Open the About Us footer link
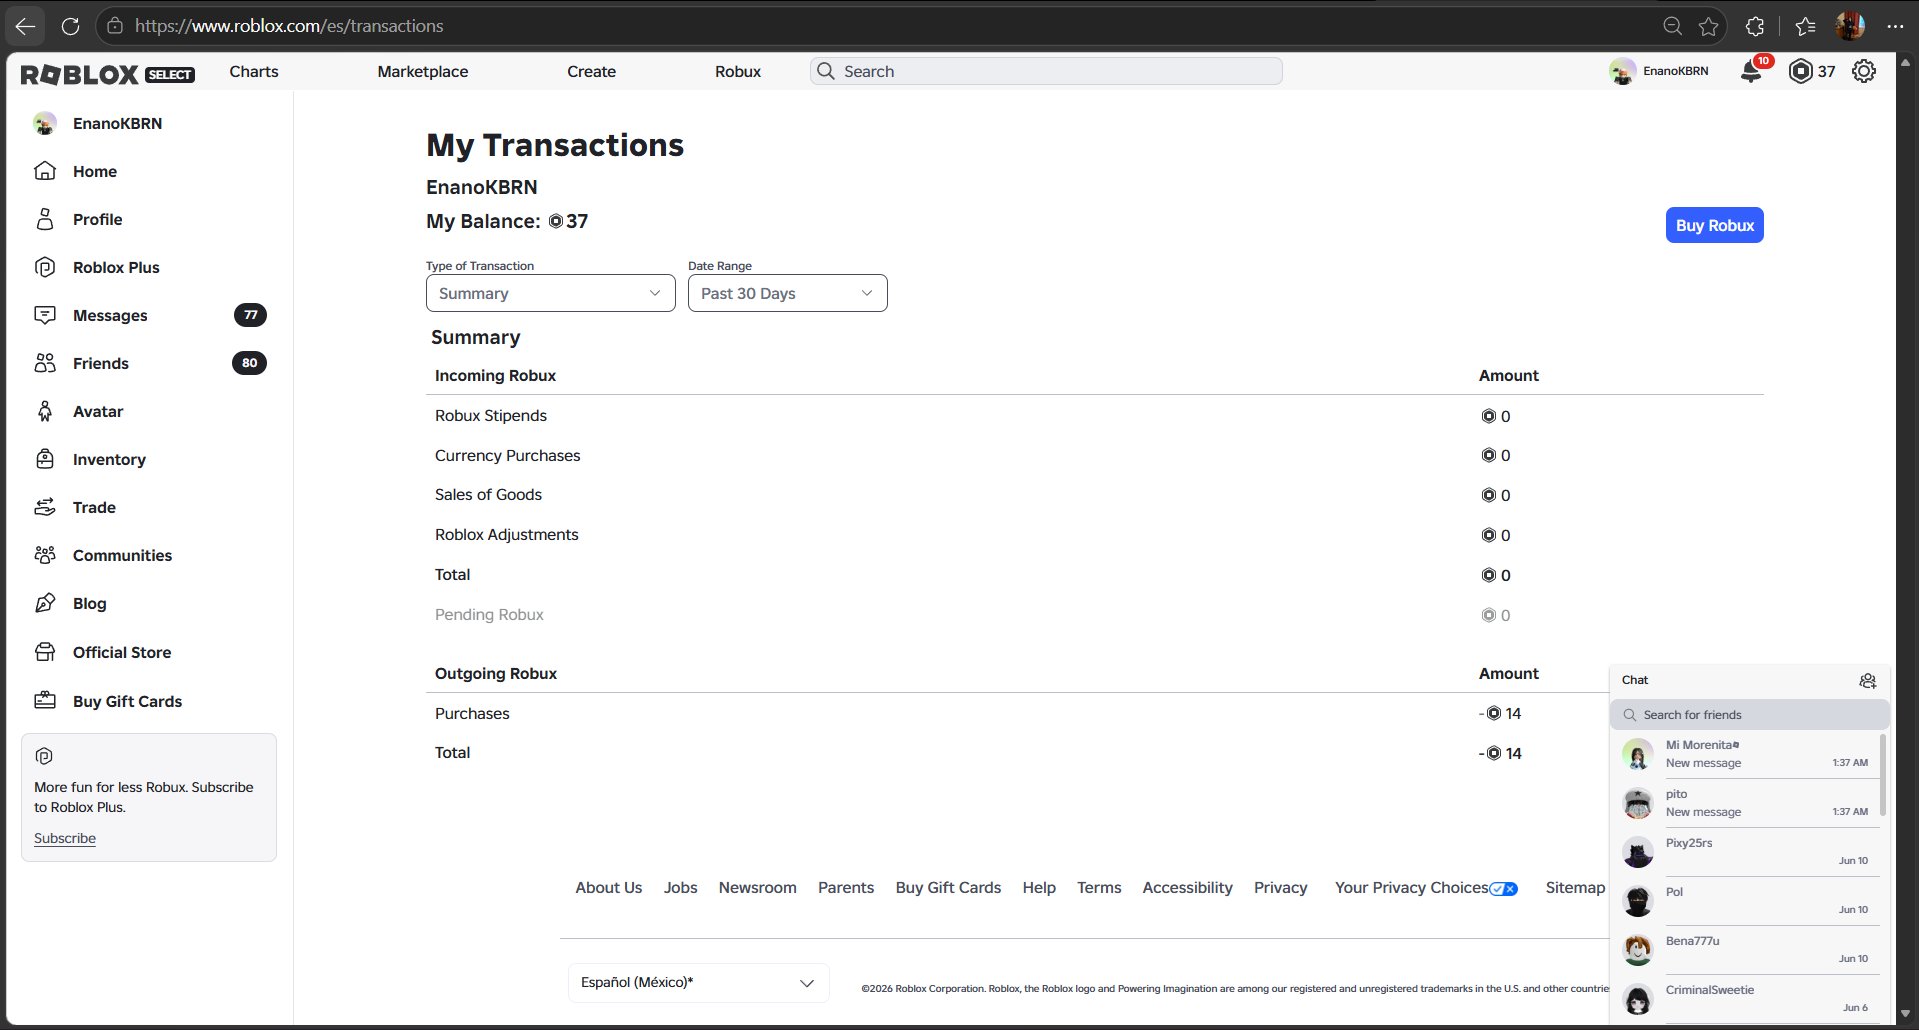The height and width of the screenshot is (1030, 1919). 609,887
